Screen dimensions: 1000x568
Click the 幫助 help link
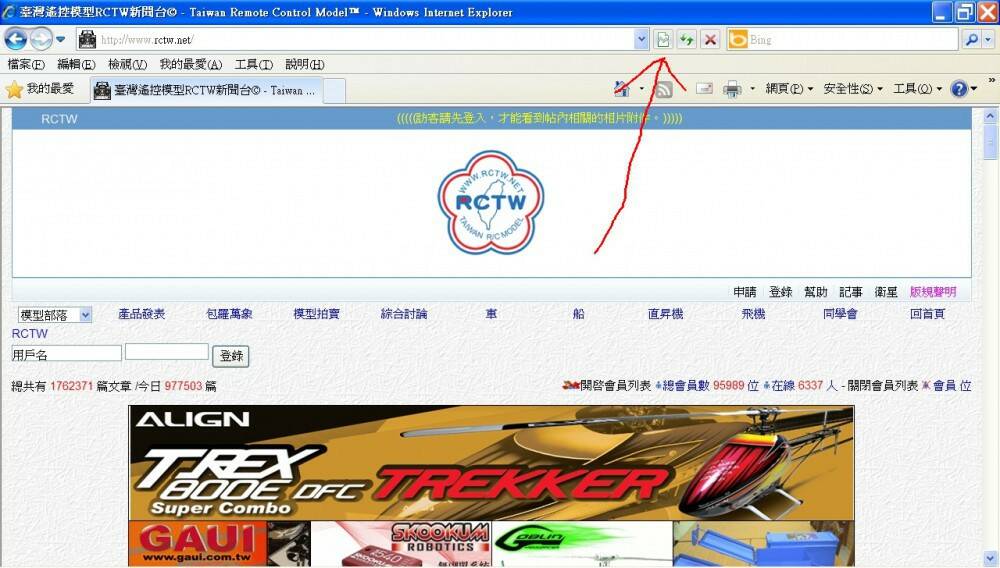(x=815, y=292)
